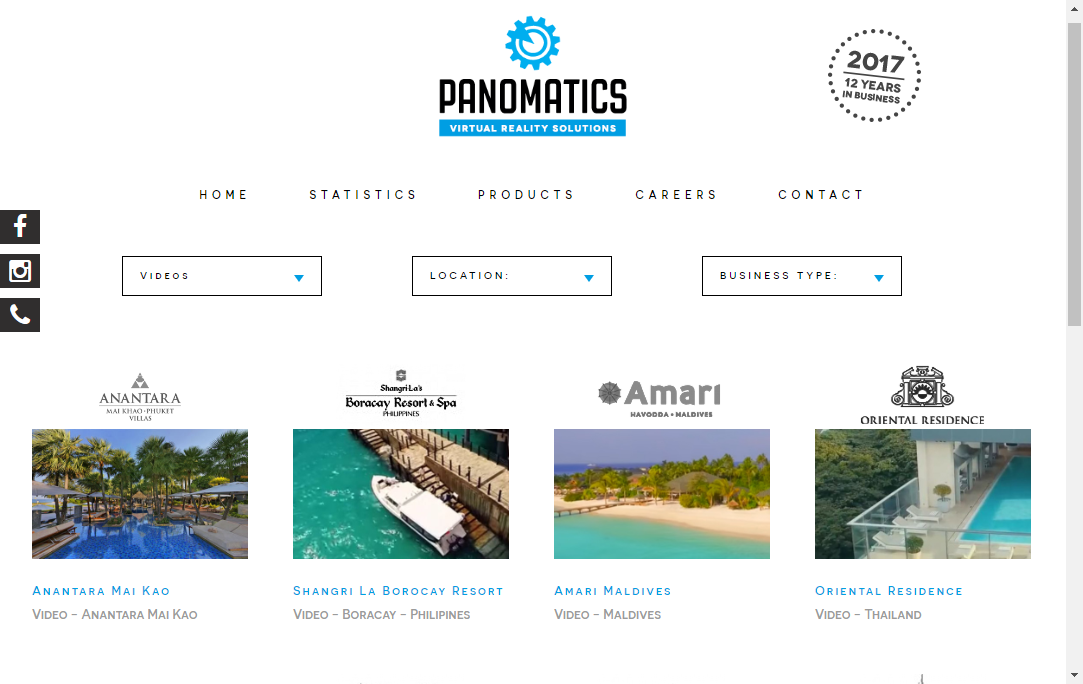Open the Facebook sidebar icon
Screen dimensions: 1083x684
[20, 227]
